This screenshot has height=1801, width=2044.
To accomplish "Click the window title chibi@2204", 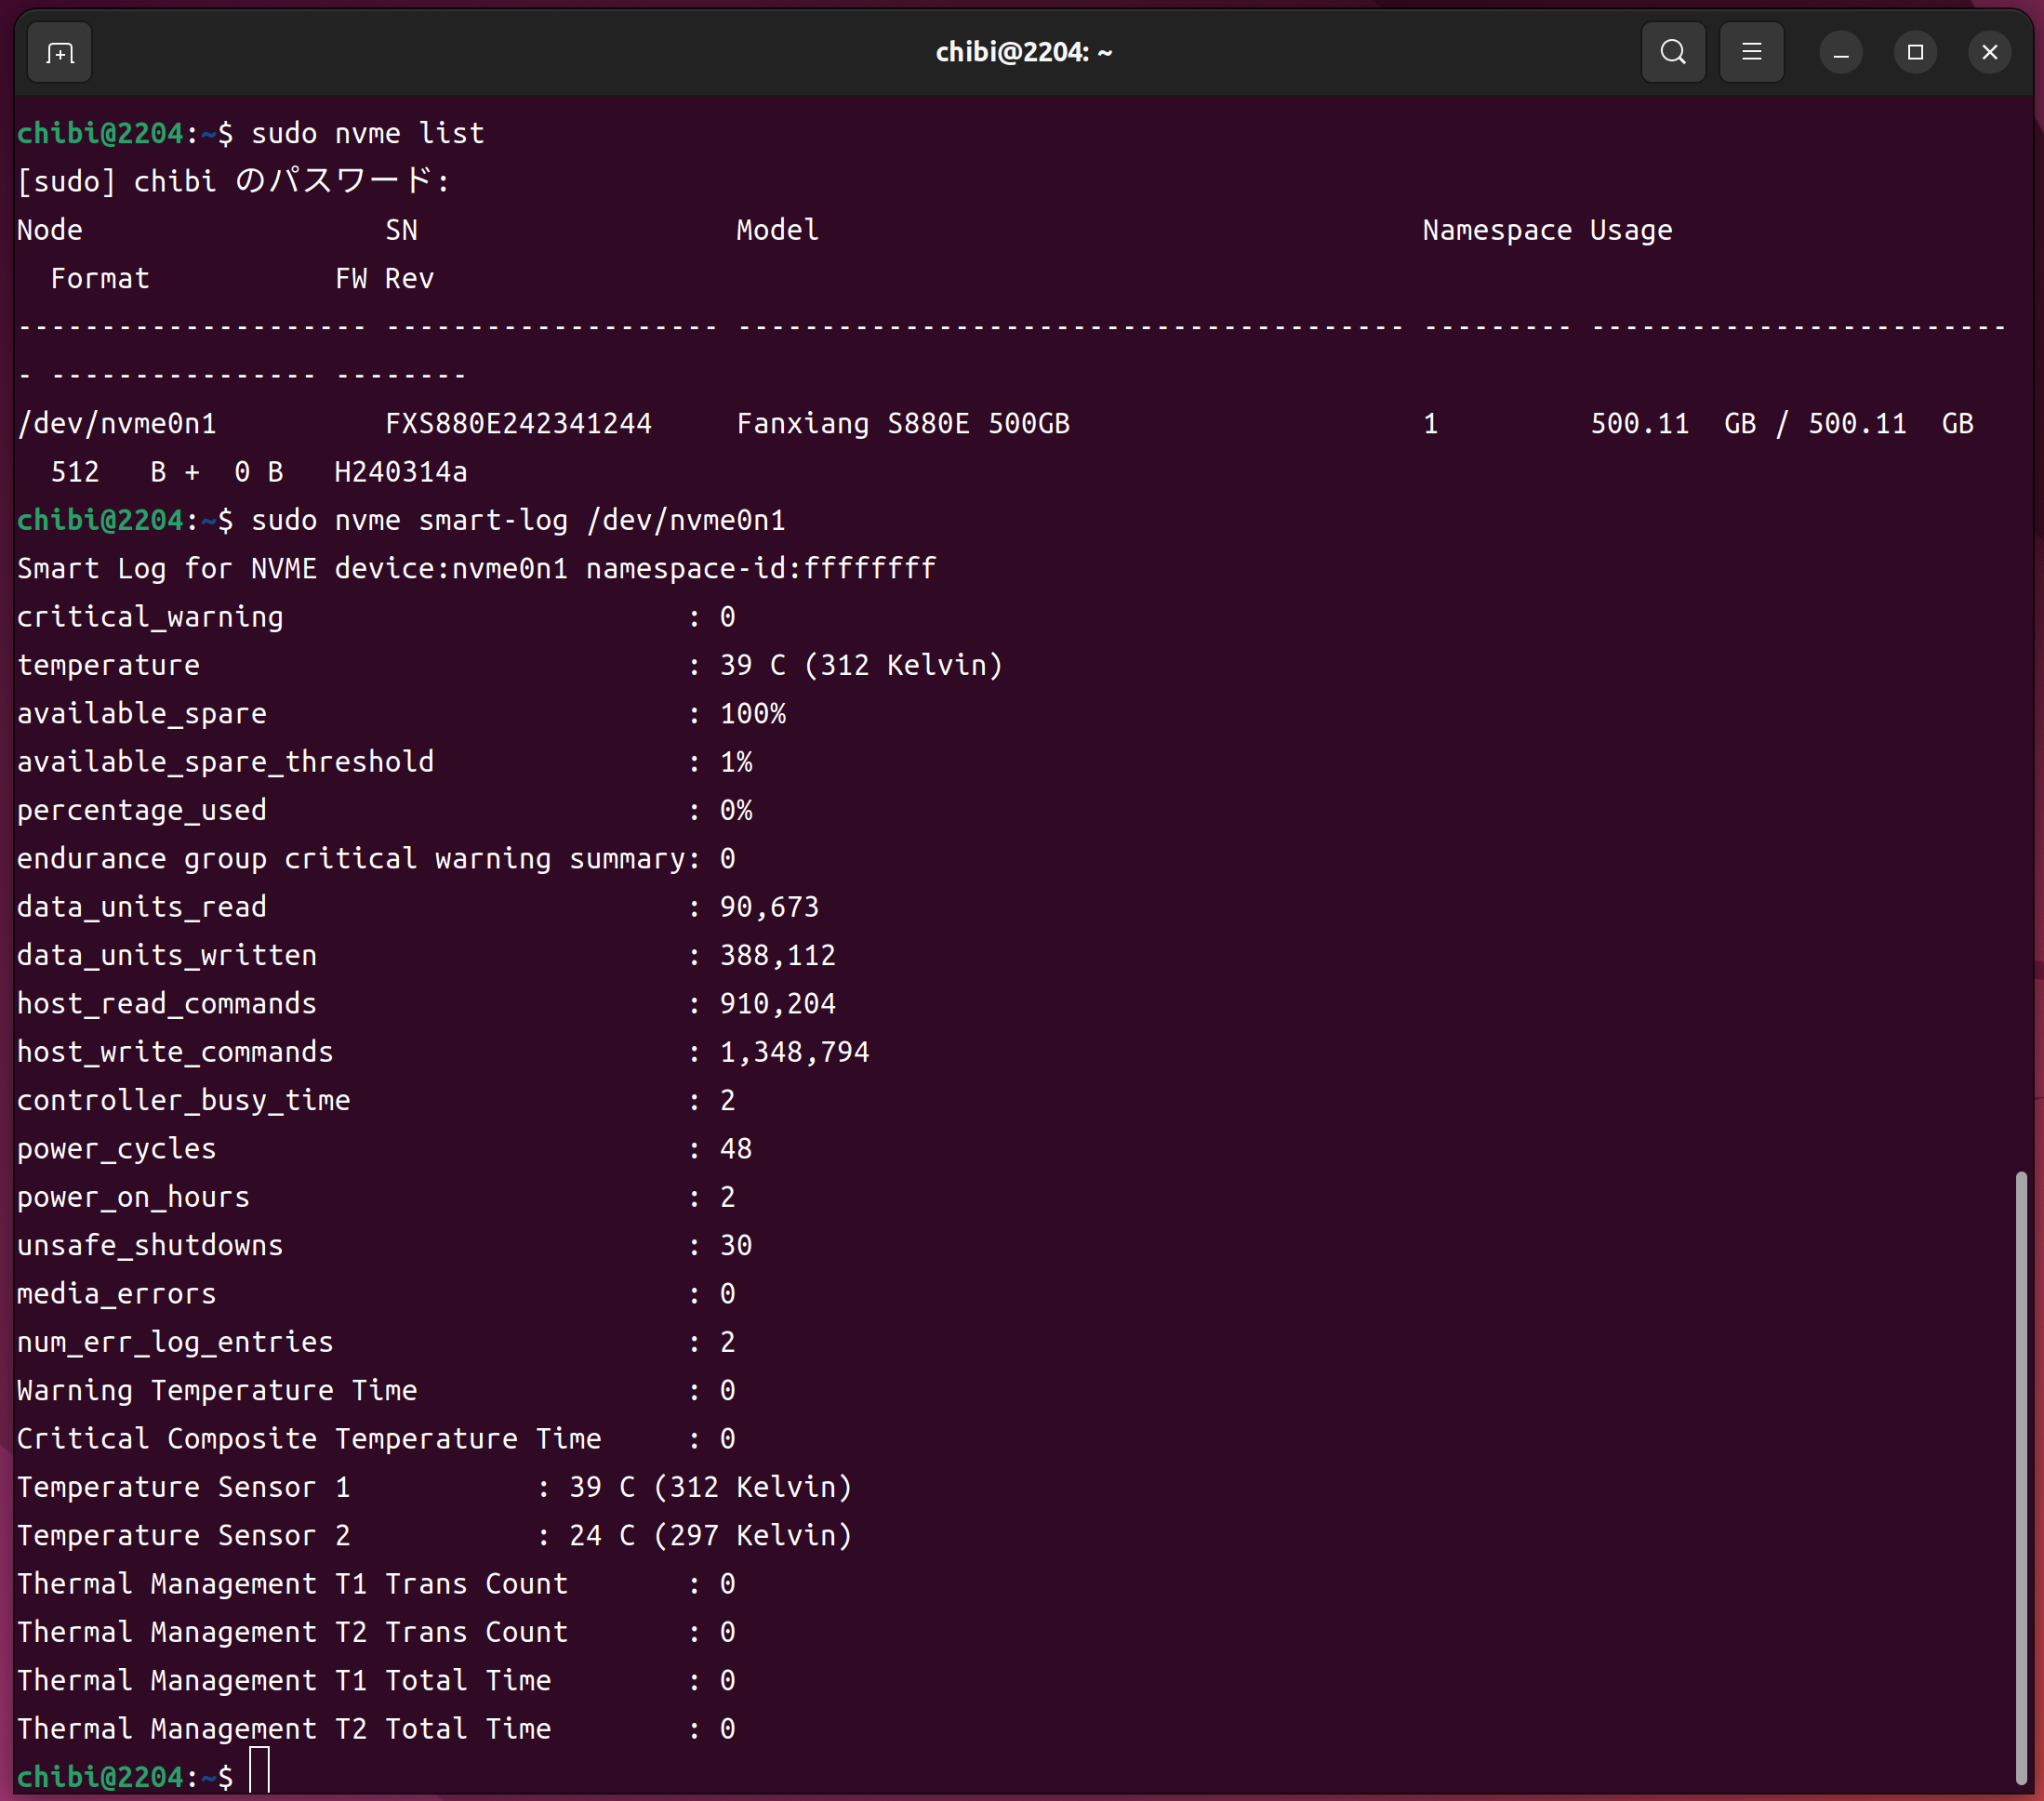I will coord(1023,52).
